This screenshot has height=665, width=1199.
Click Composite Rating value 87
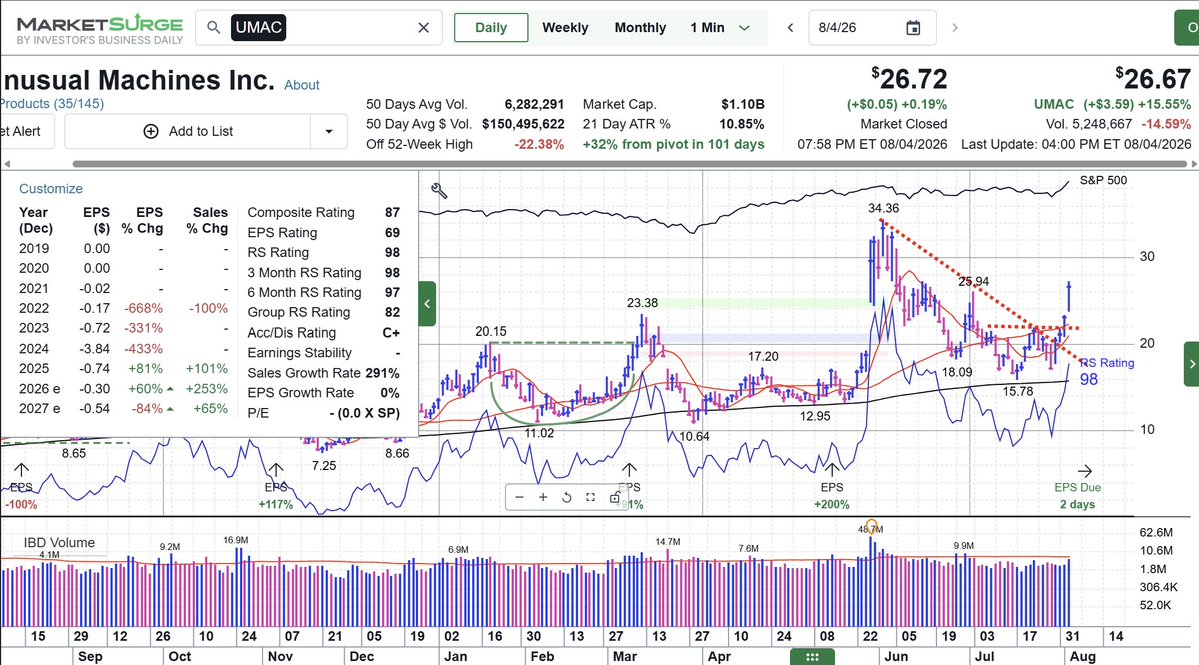392,212
